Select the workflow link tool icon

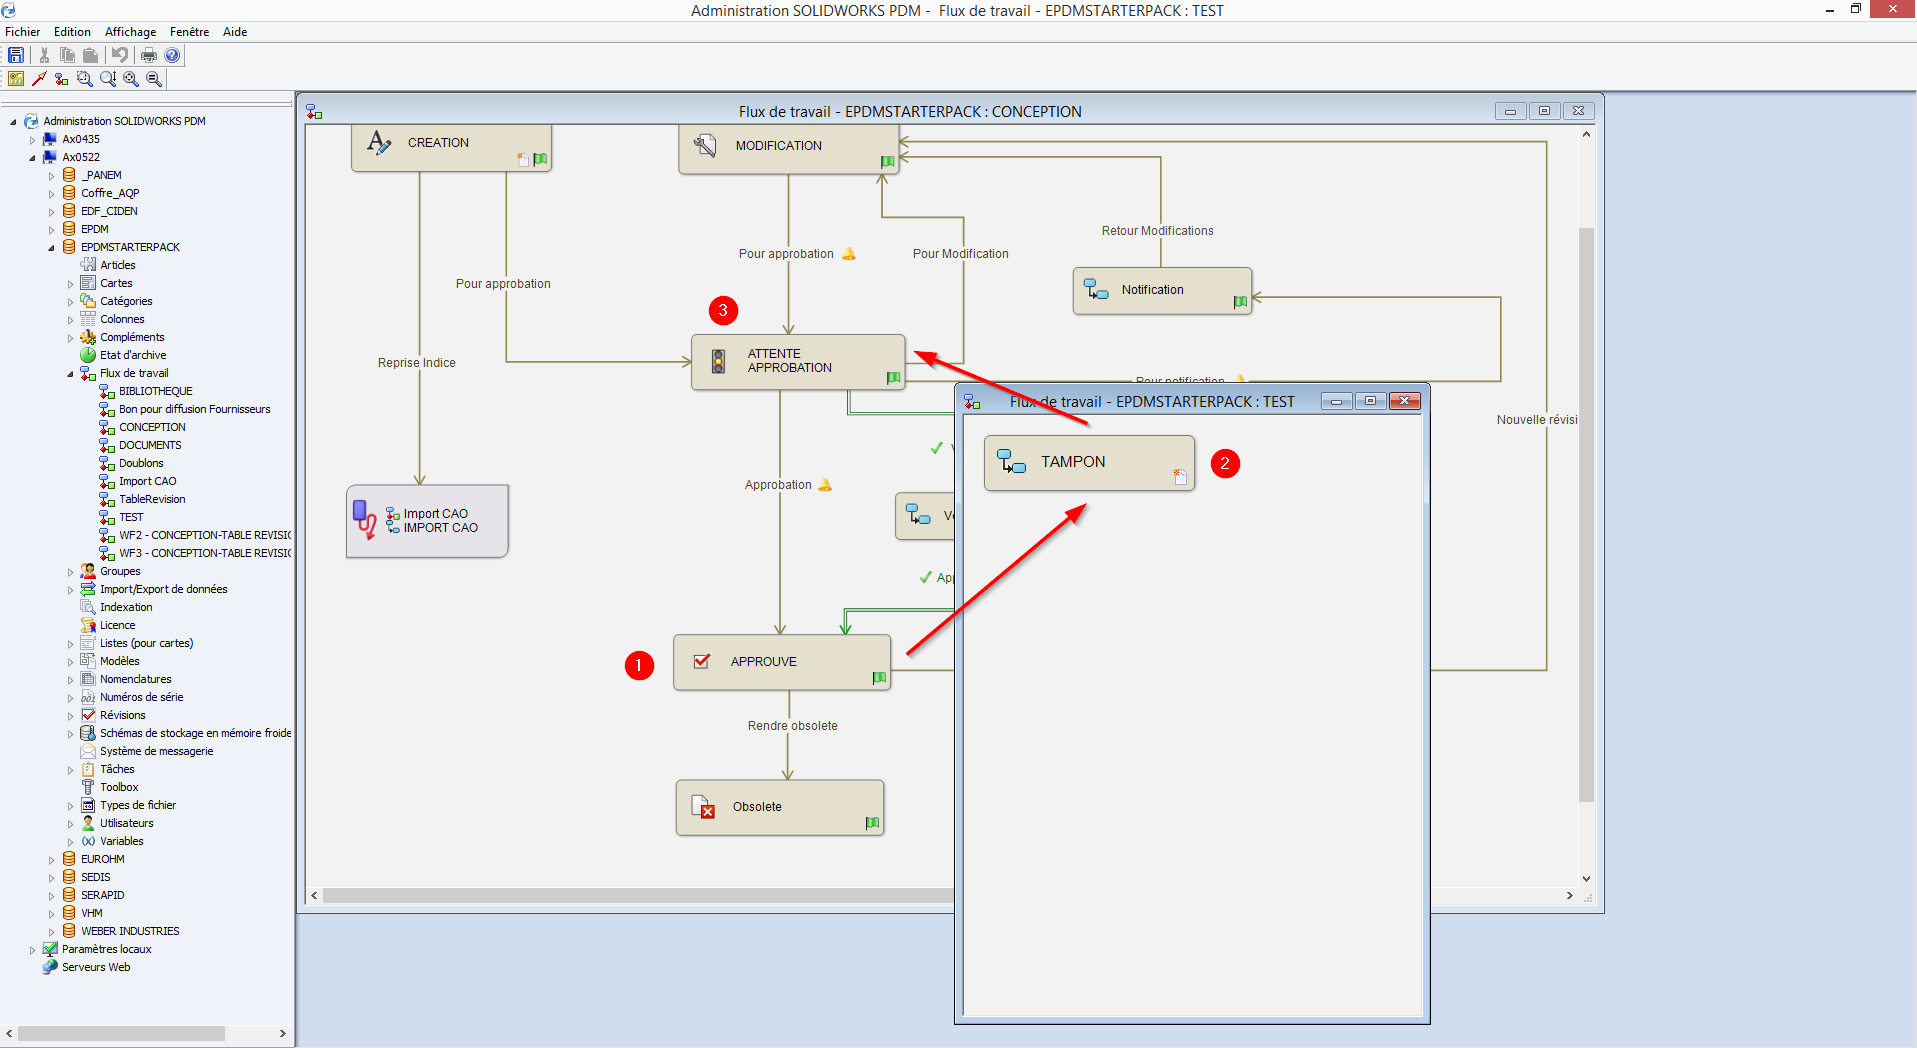click(x=62, y=79)
